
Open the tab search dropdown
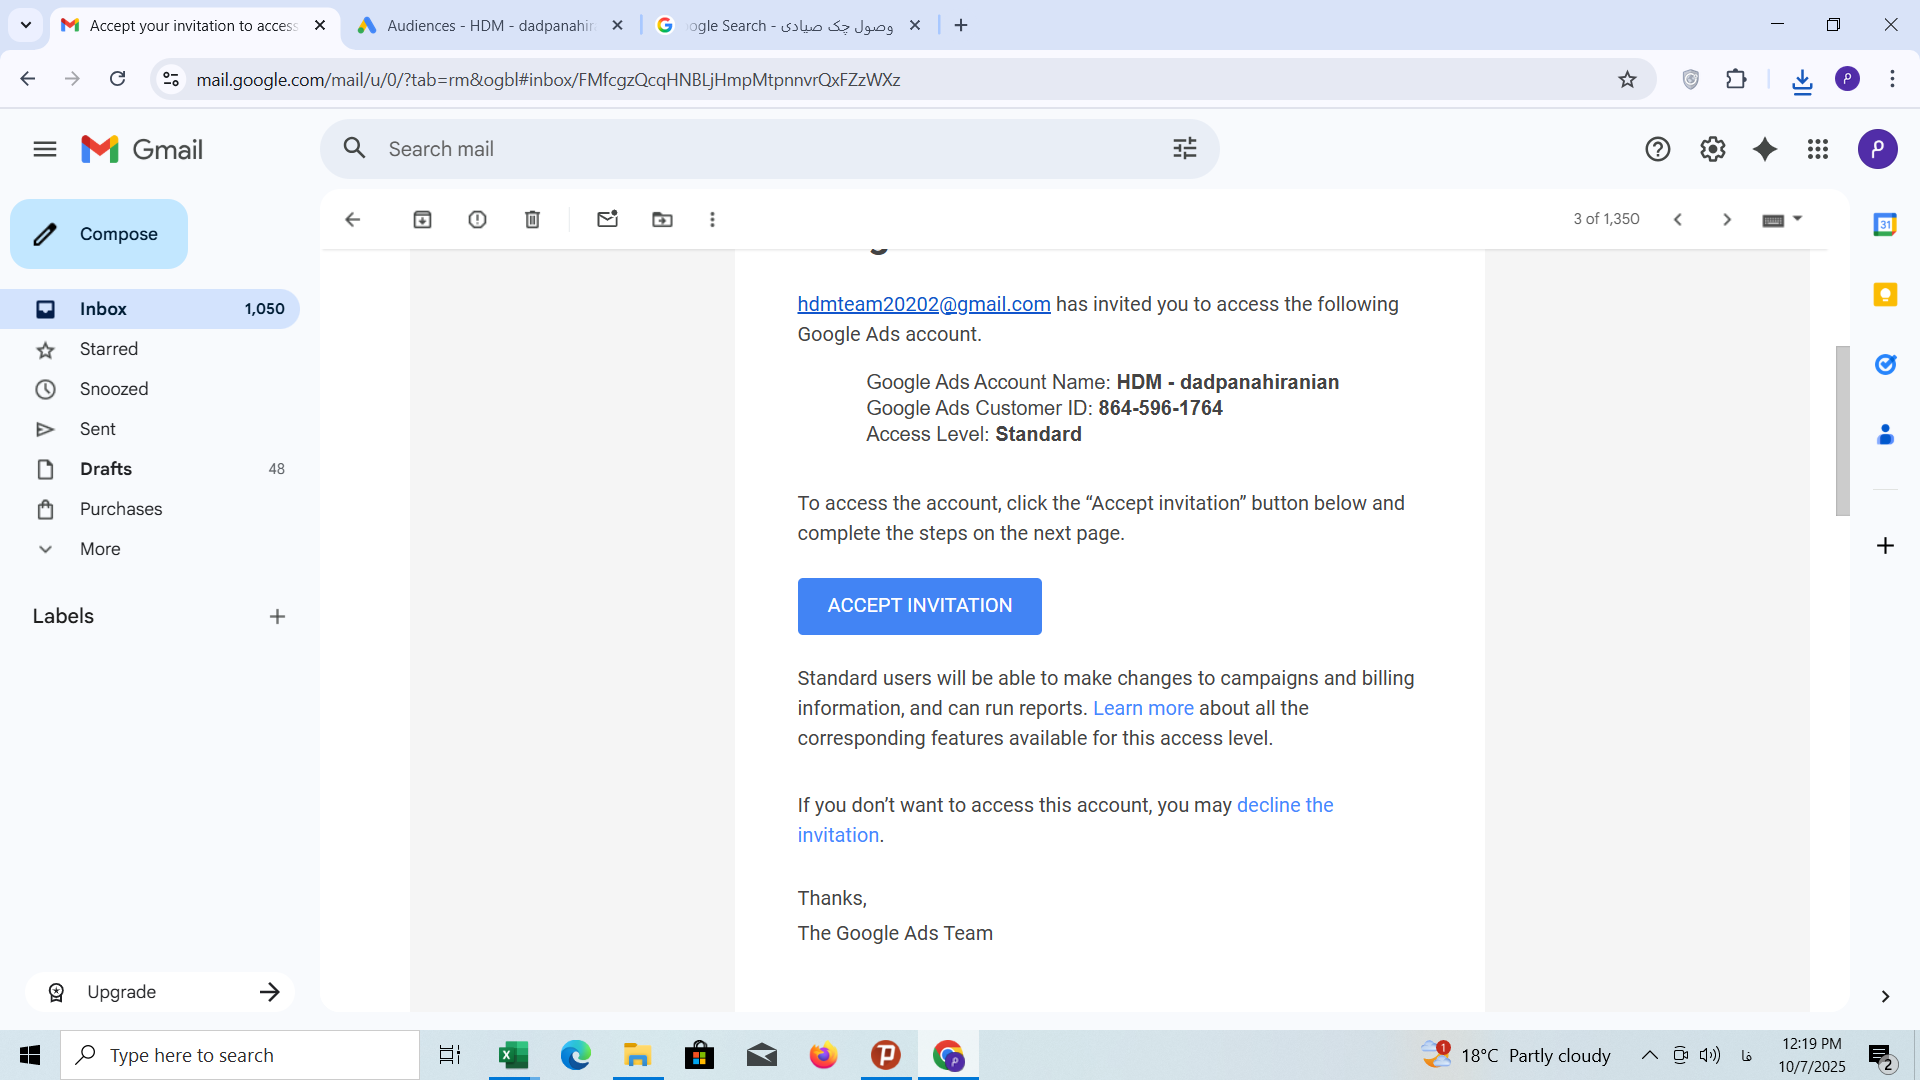(26, 25)
